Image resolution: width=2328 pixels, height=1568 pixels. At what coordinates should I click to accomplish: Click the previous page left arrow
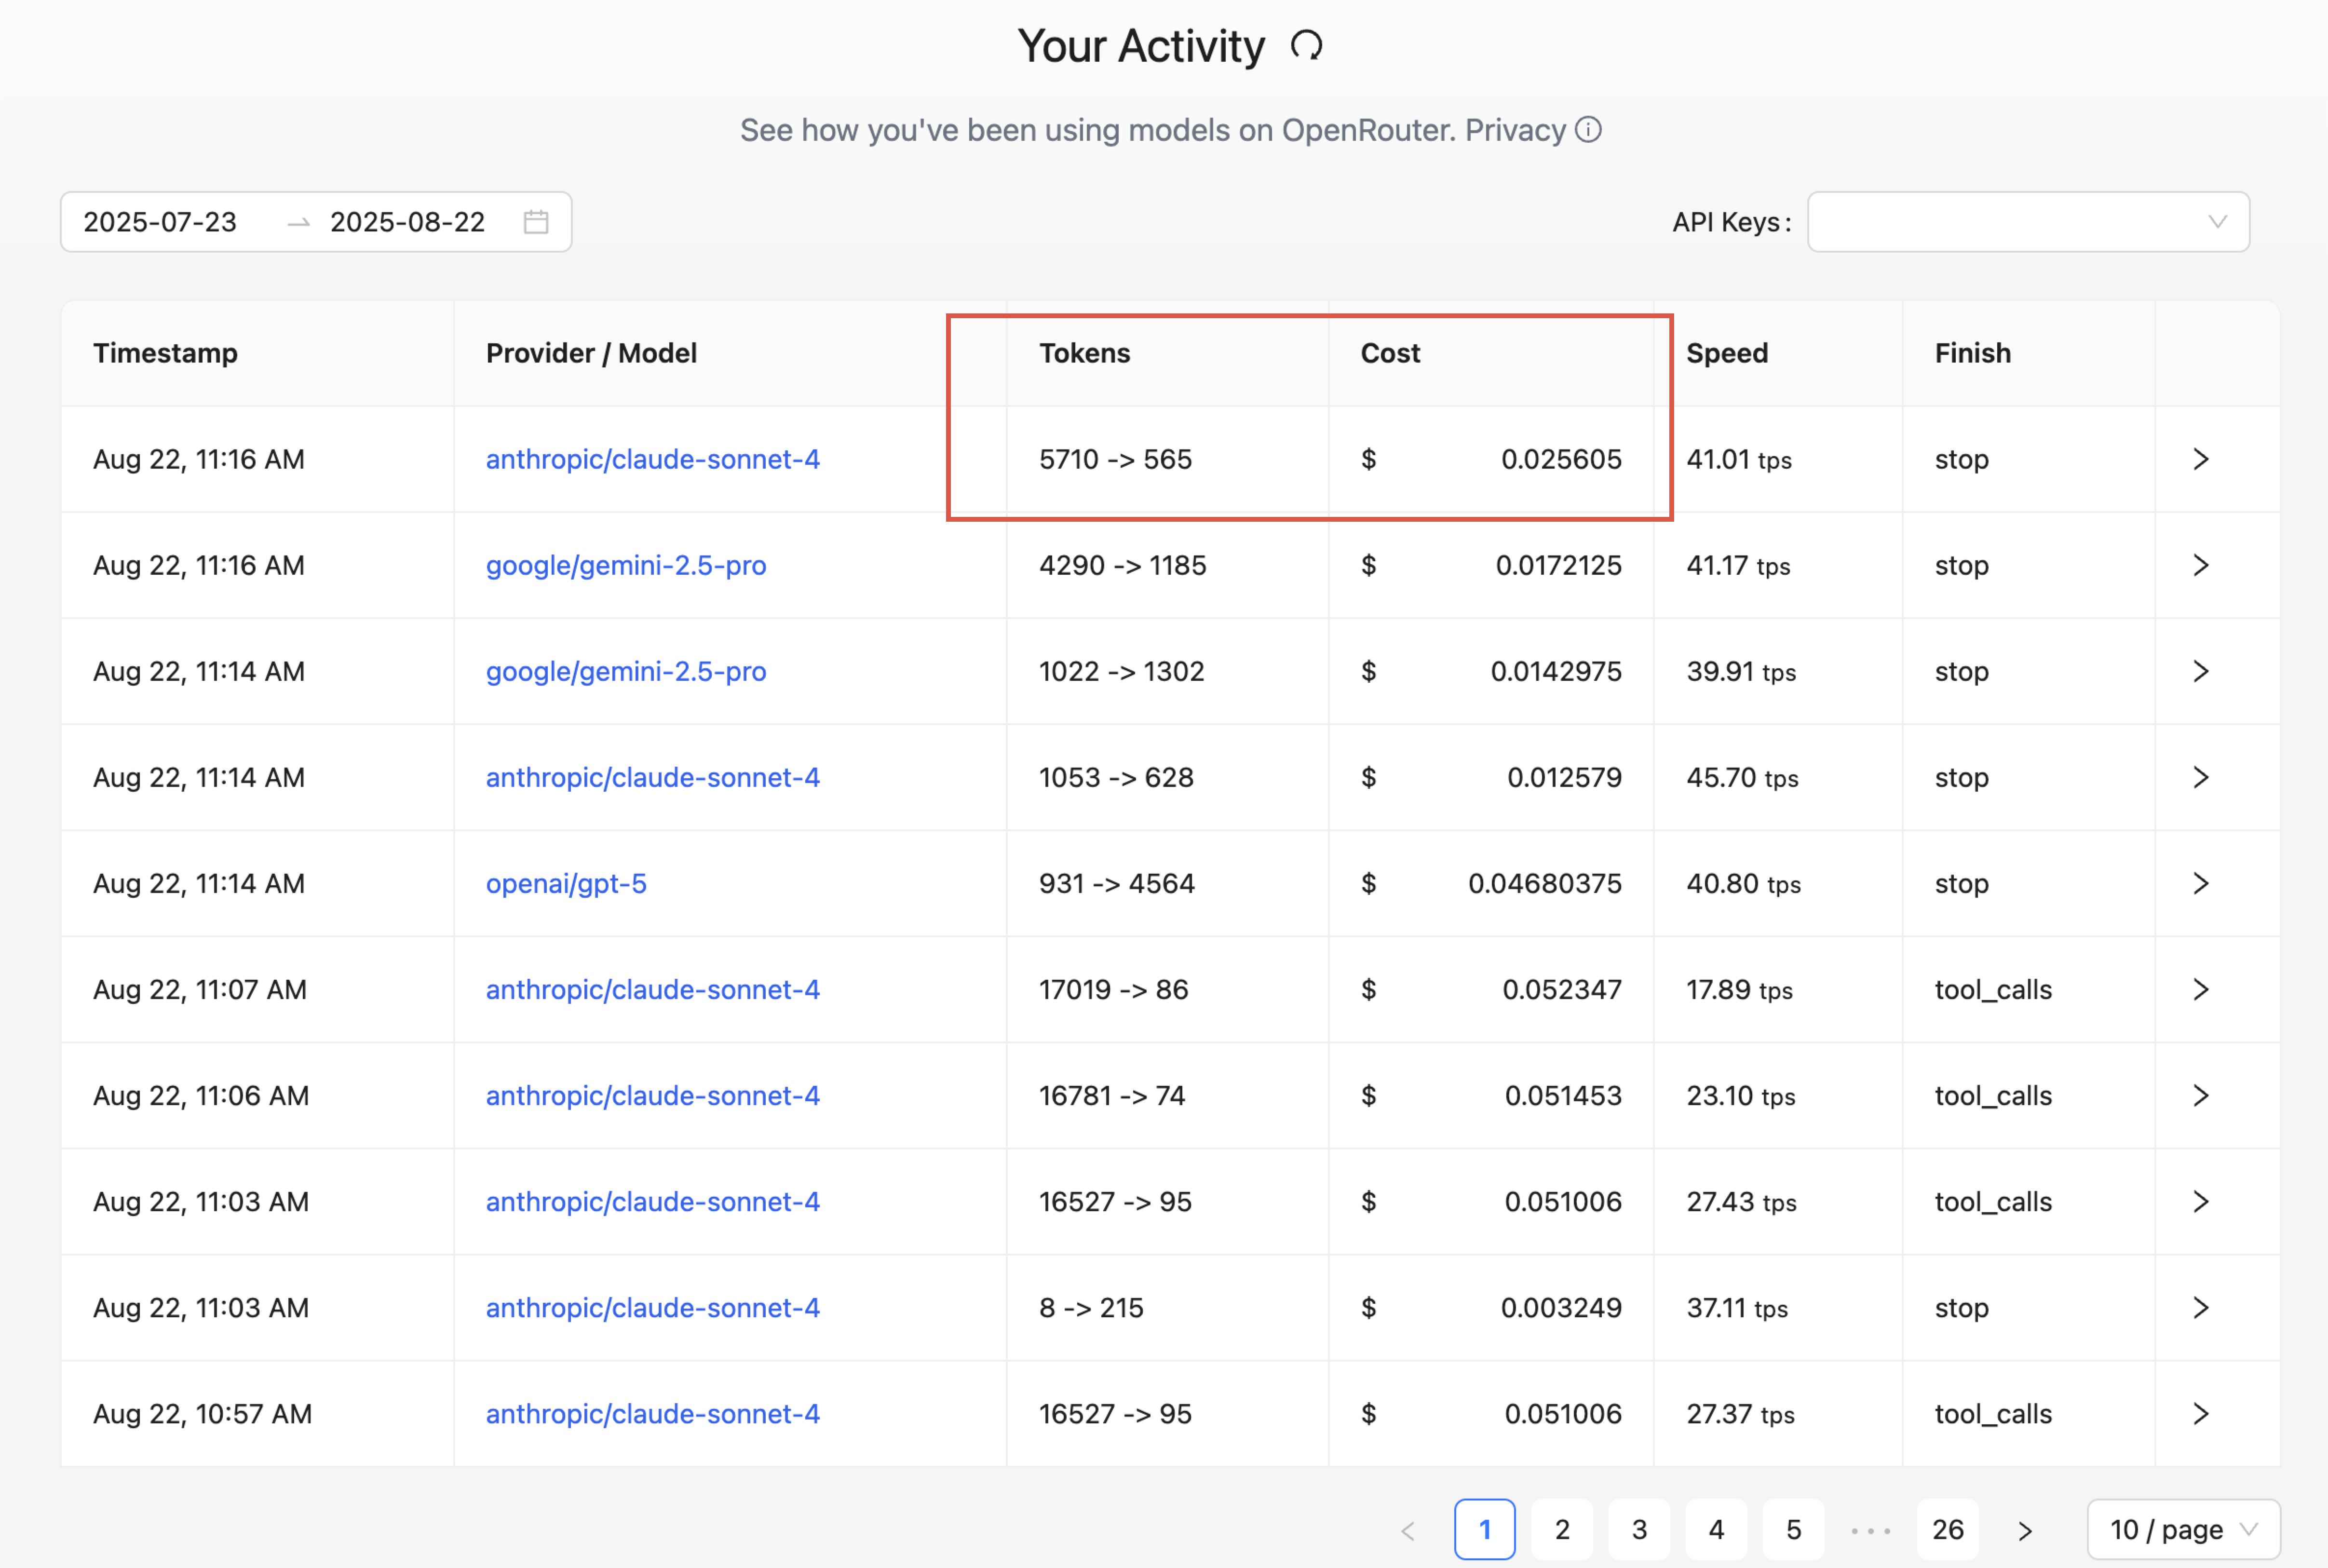point(1408,1530)
